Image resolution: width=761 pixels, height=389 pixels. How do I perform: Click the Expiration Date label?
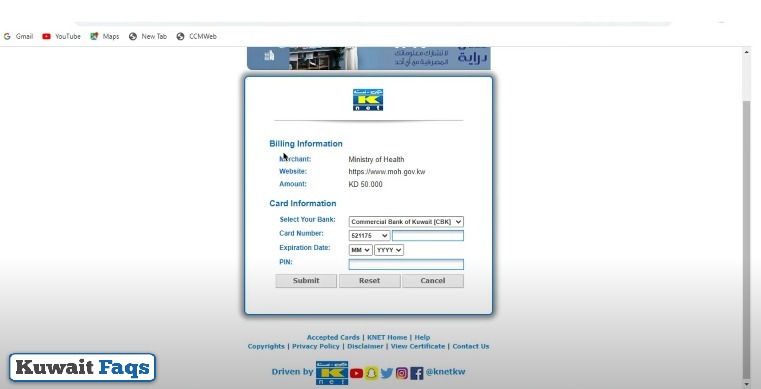305,248
